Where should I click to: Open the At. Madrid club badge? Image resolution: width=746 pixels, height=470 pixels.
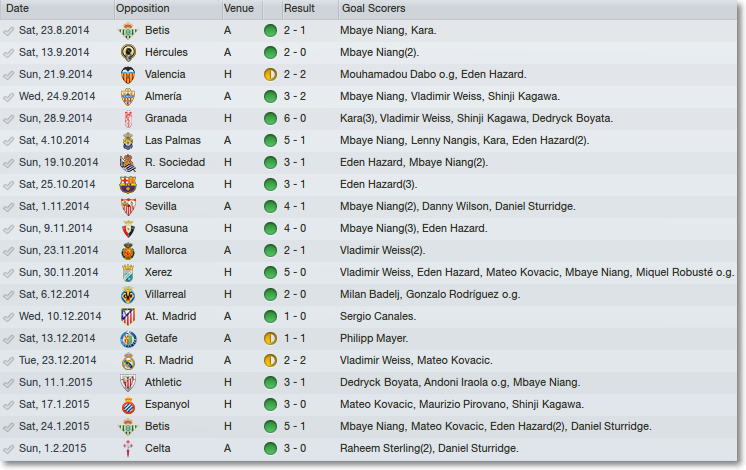128,317
